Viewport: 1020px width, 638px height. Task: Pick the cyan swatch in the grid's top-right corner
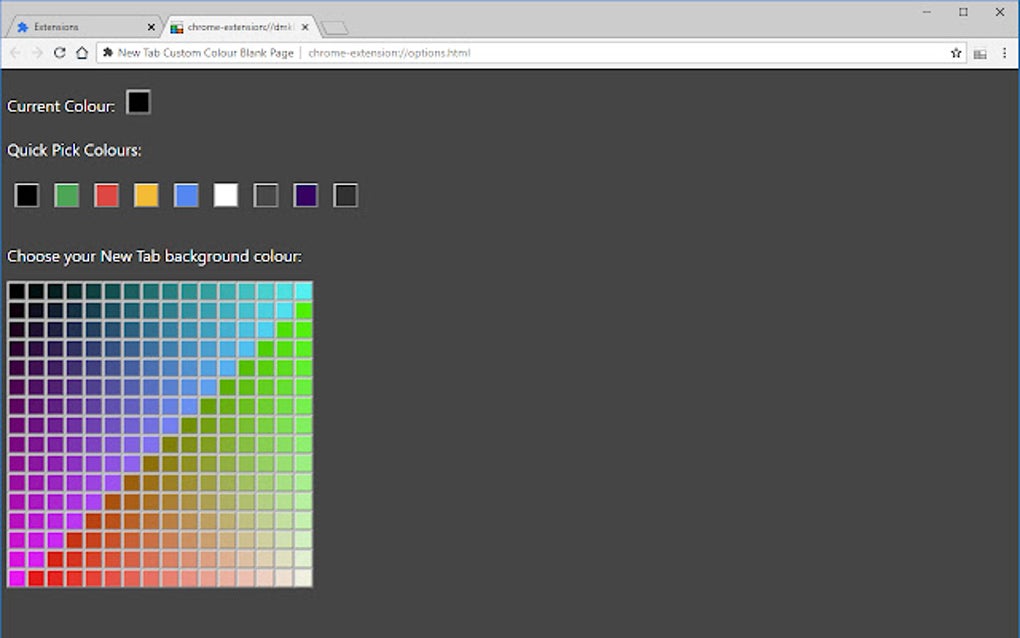coord(304,290)
